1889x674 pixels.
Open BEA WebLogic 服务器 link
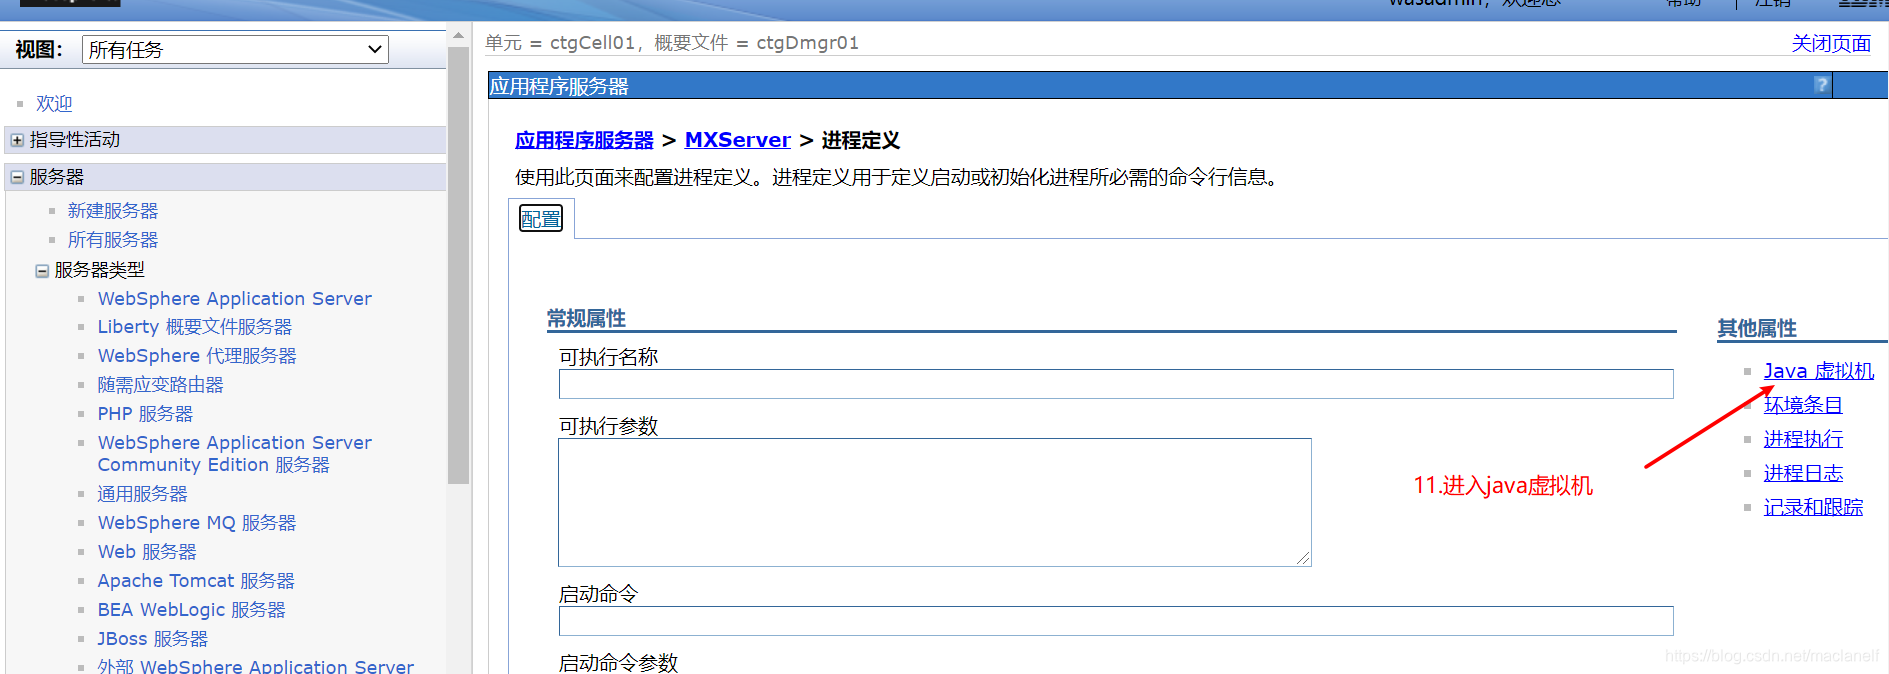192,609
